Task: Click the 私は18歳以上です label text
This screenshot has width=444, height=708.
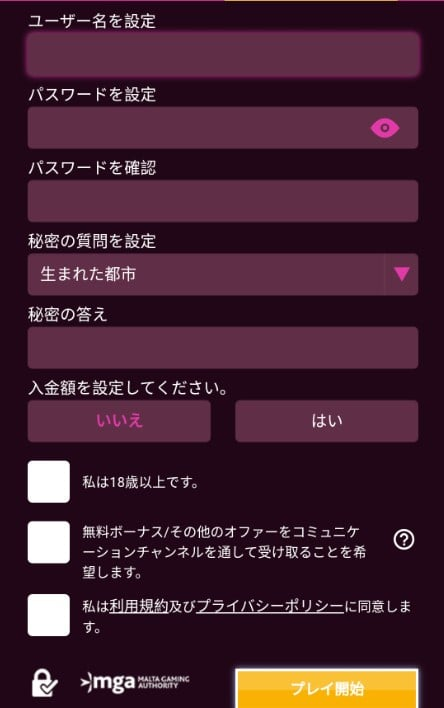Action: pyautogui.click(x=140, y=482)
